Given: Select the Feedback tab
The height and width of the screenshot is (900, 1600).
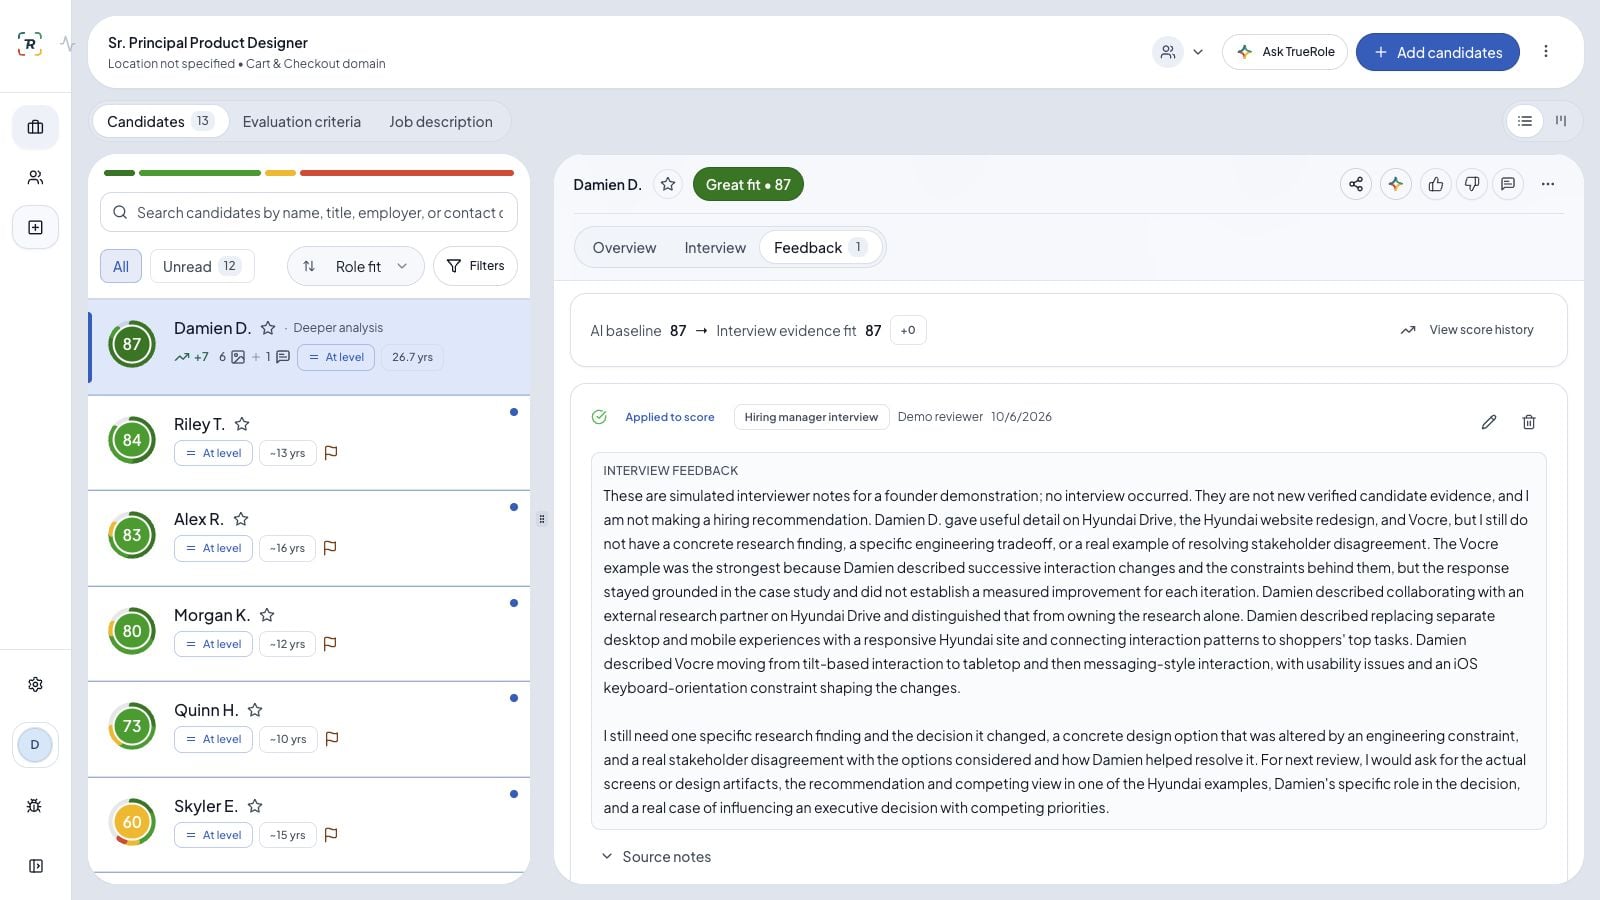Looking at the screenshot, I should 821,248.
